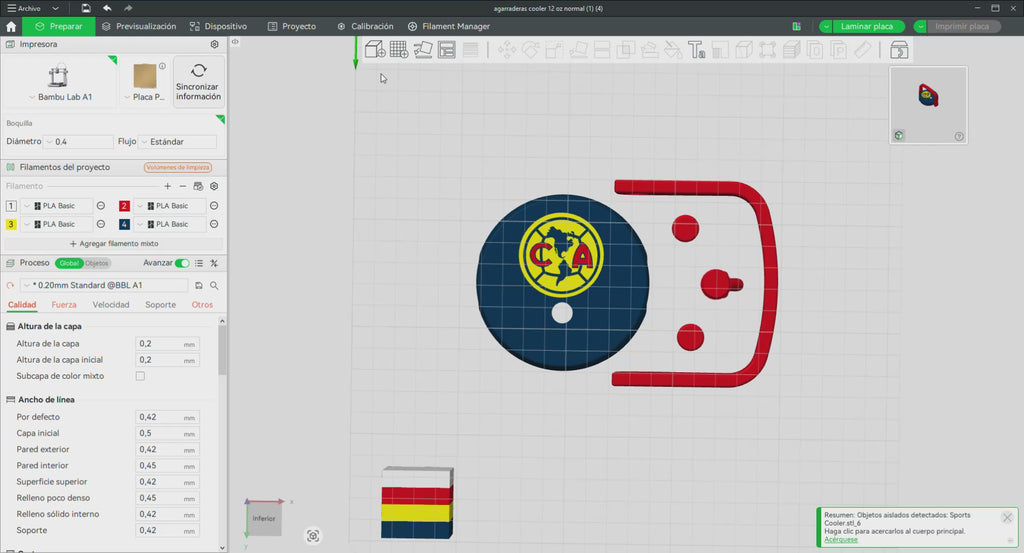
Task: Select the Move tool in toolbar
Action: (506, 50)
